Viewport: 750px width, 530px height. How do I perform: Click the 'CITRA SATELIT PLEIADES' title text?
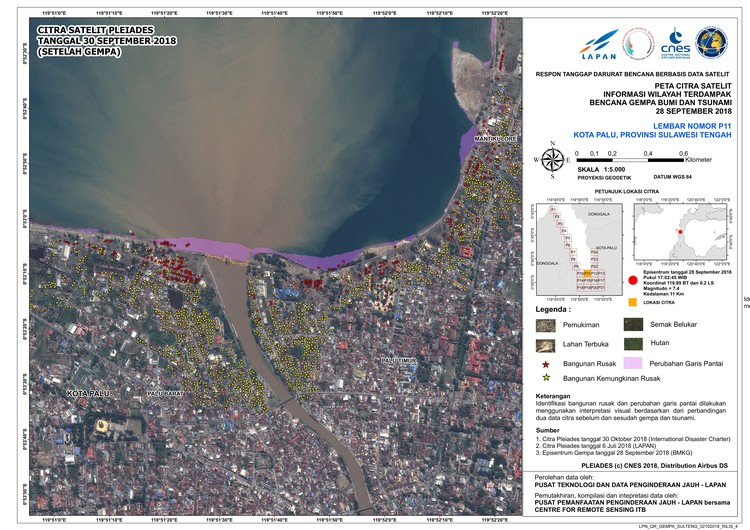click(x=96, y=30)
